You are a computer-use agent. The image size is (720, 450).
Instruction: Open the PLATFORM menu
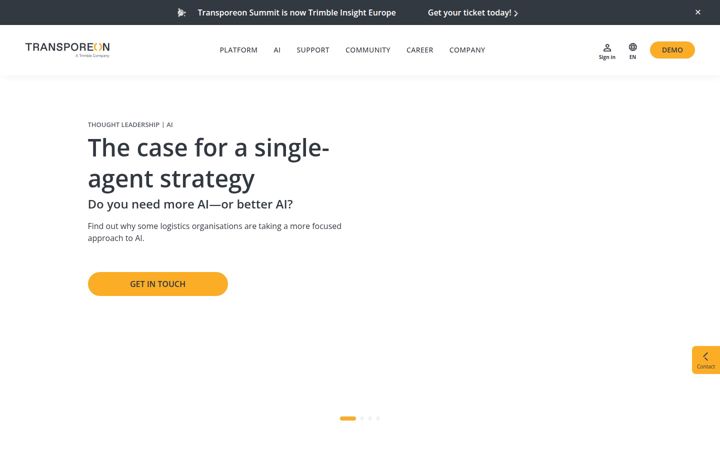[238, 50]
